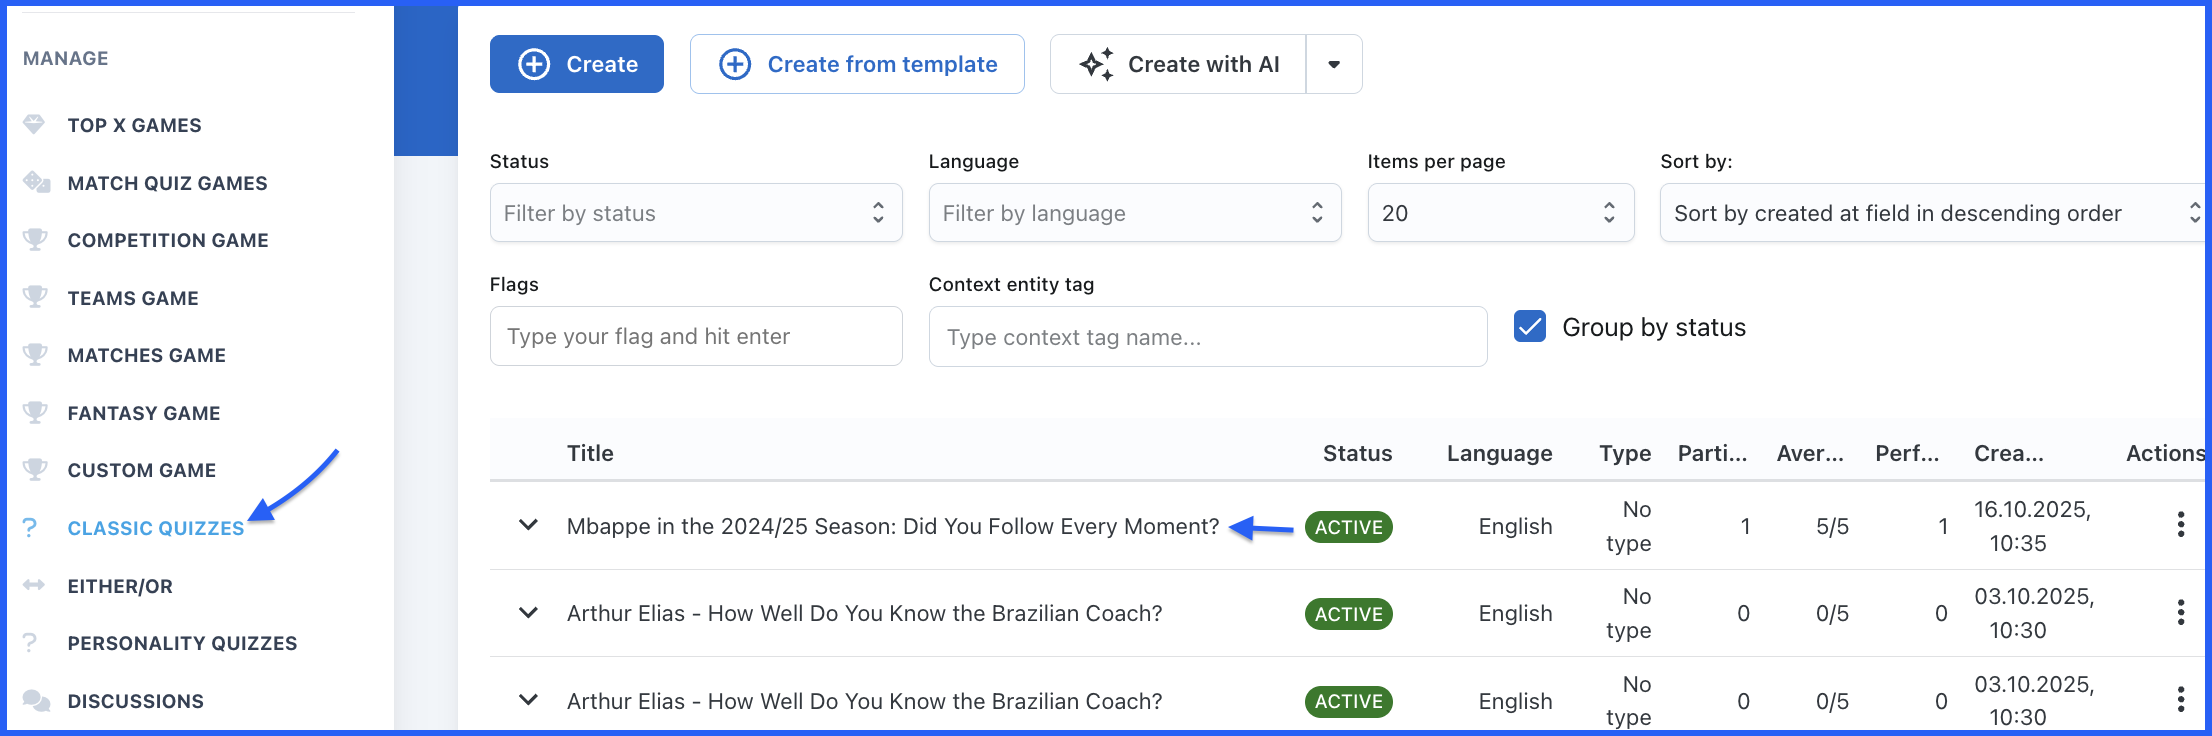Uncheck the Group by status checkbox
2212x736 pixels.
[1529, 327]
